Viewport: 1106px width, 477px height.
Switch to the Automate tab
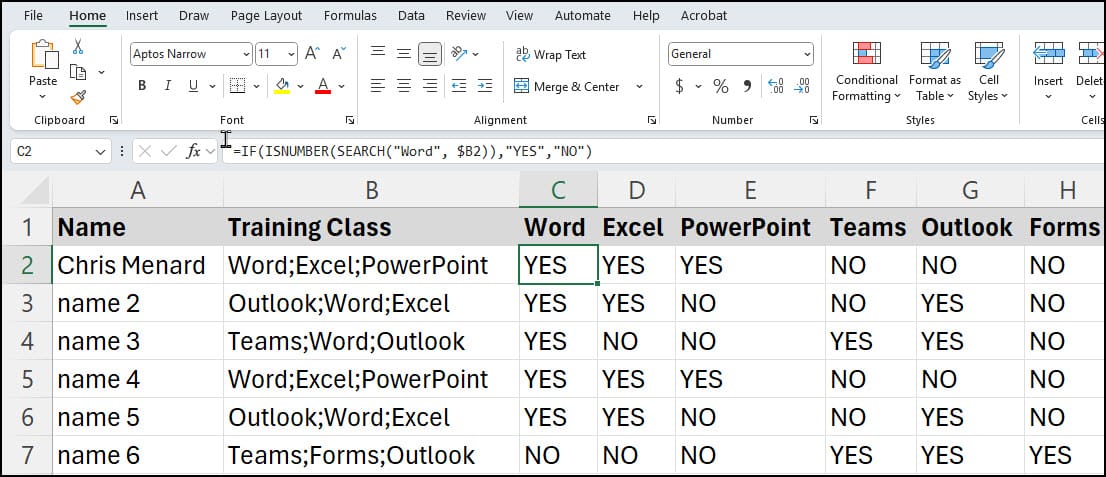pos(583,16)
